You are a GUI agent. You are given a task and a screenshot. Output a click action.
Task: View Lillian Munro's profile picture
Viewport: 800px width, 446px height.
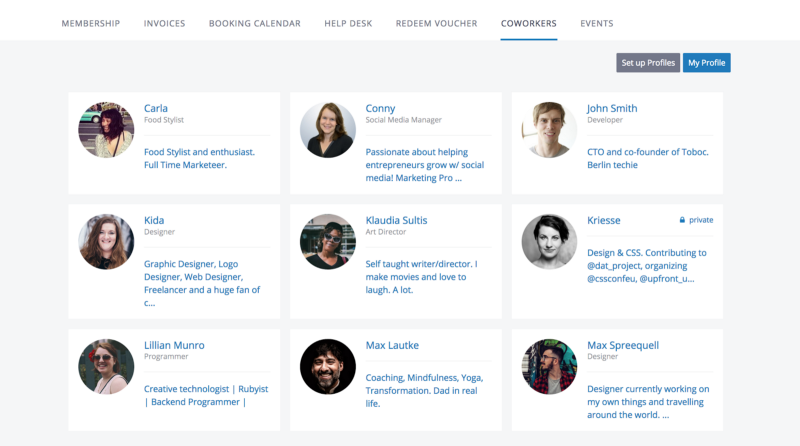[x=106, y=367]
